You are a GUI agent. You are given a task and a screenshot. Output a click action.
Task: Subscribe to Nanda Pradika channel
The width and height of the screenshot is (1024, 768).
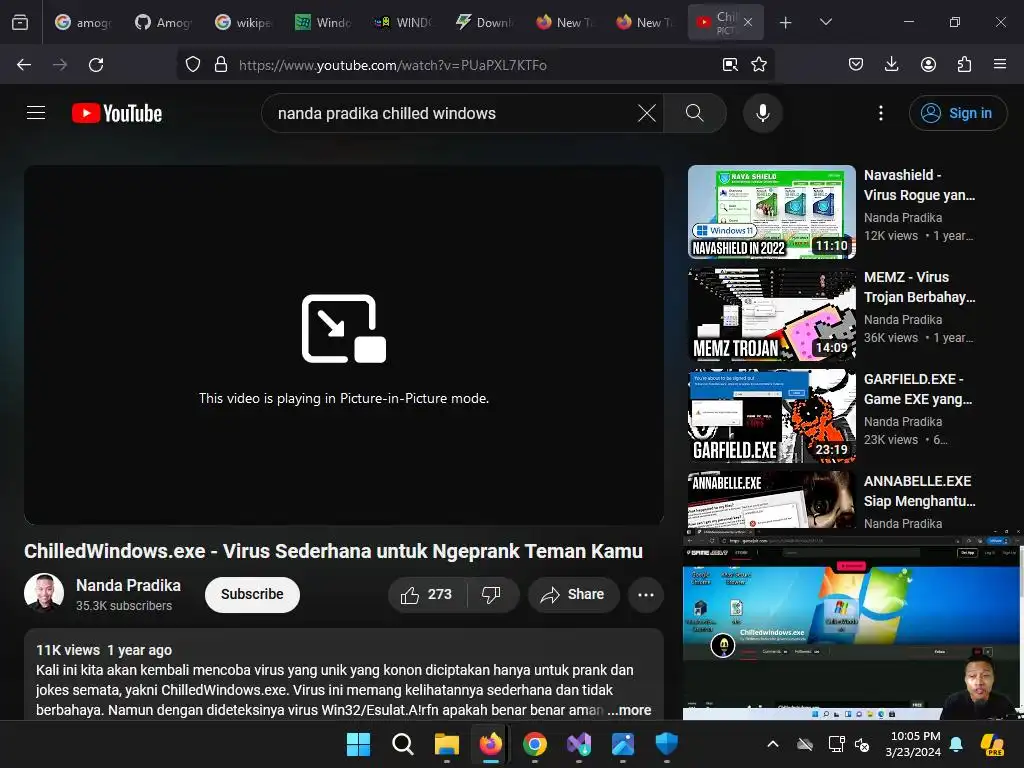[252, 594]
